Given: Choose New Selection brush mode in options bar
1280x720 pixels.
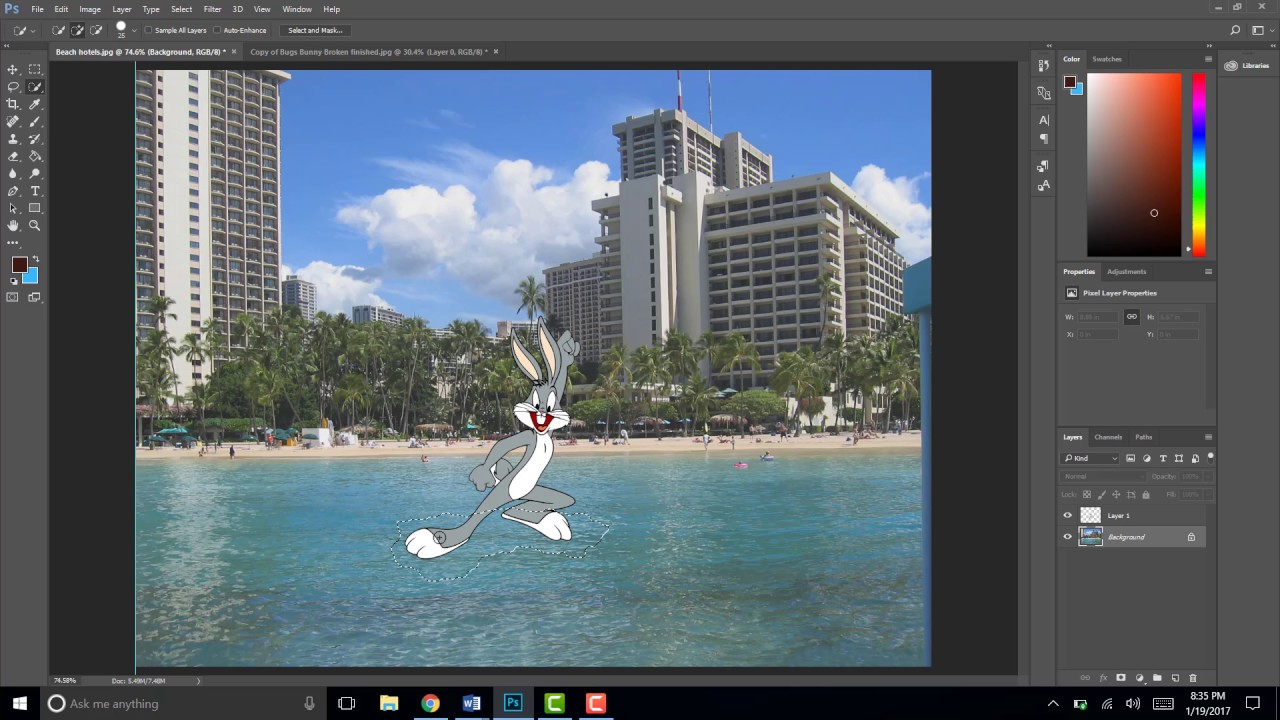Looking at the screenshot, I should 59,30.
